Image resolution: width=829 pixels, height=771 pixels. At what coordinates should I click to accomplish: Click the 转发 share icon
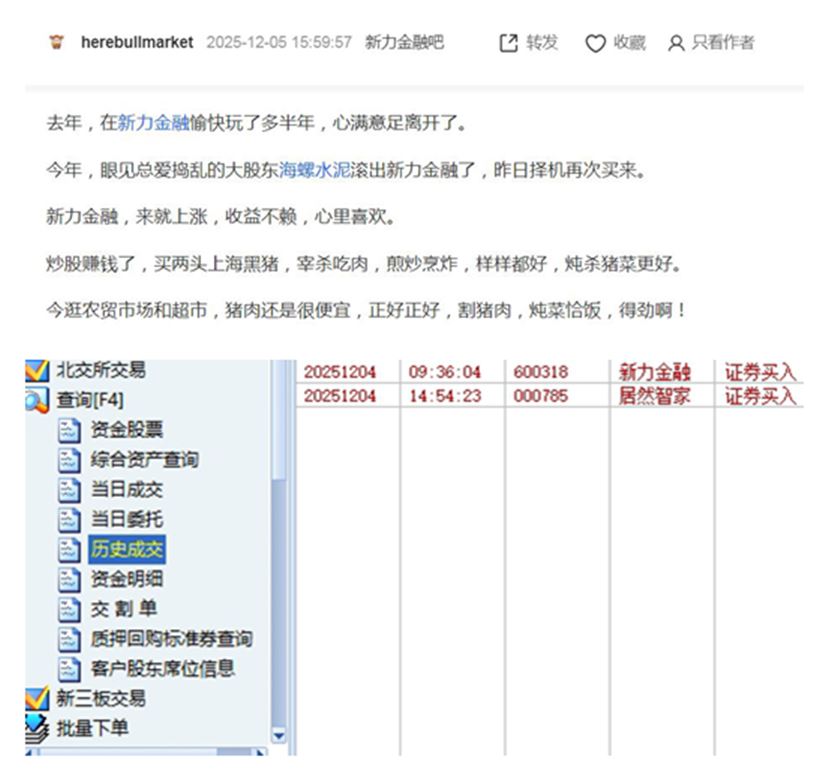point(509,43)
